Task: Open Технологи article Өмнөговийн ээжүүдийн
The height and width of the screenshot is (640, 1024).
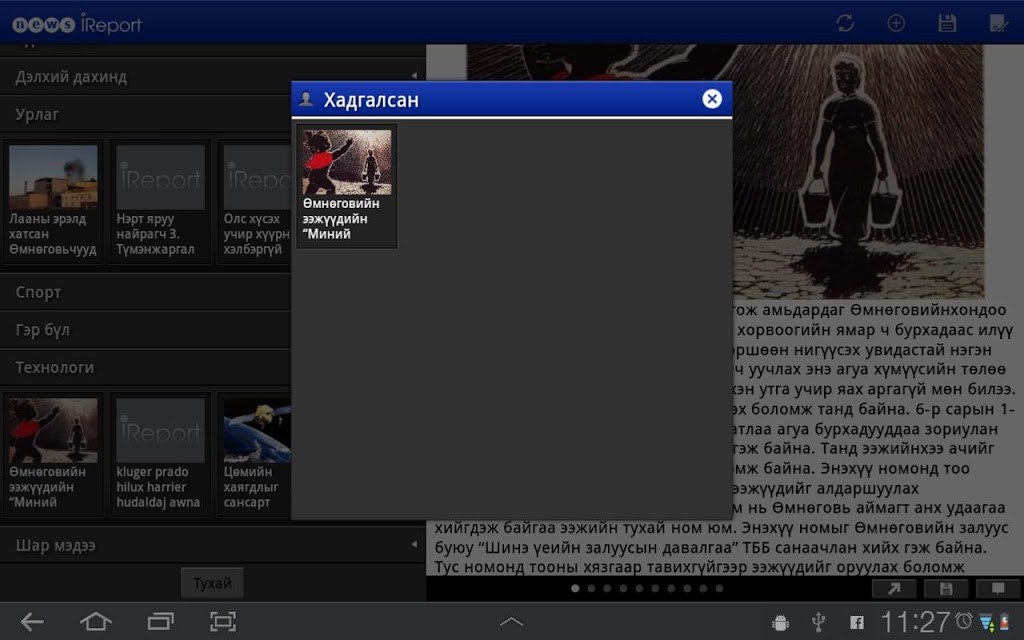Action: (x=53, y=455)
